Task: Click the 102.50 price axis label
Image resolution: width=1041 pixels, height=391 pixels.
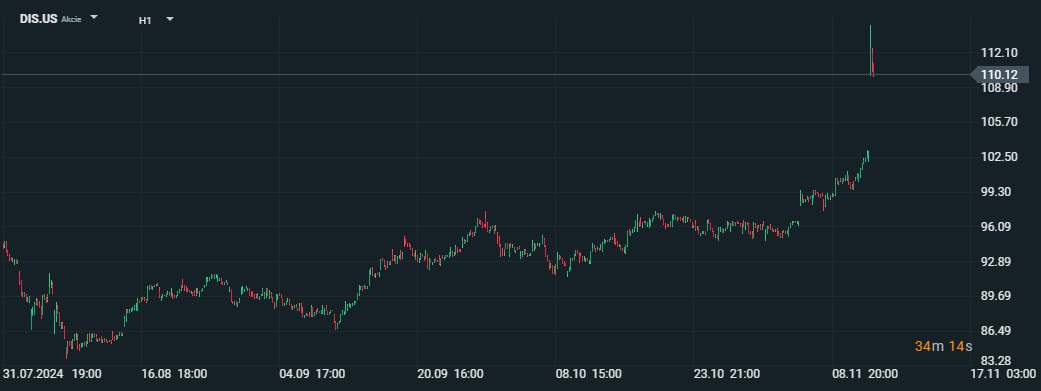Action: point(999,157)
